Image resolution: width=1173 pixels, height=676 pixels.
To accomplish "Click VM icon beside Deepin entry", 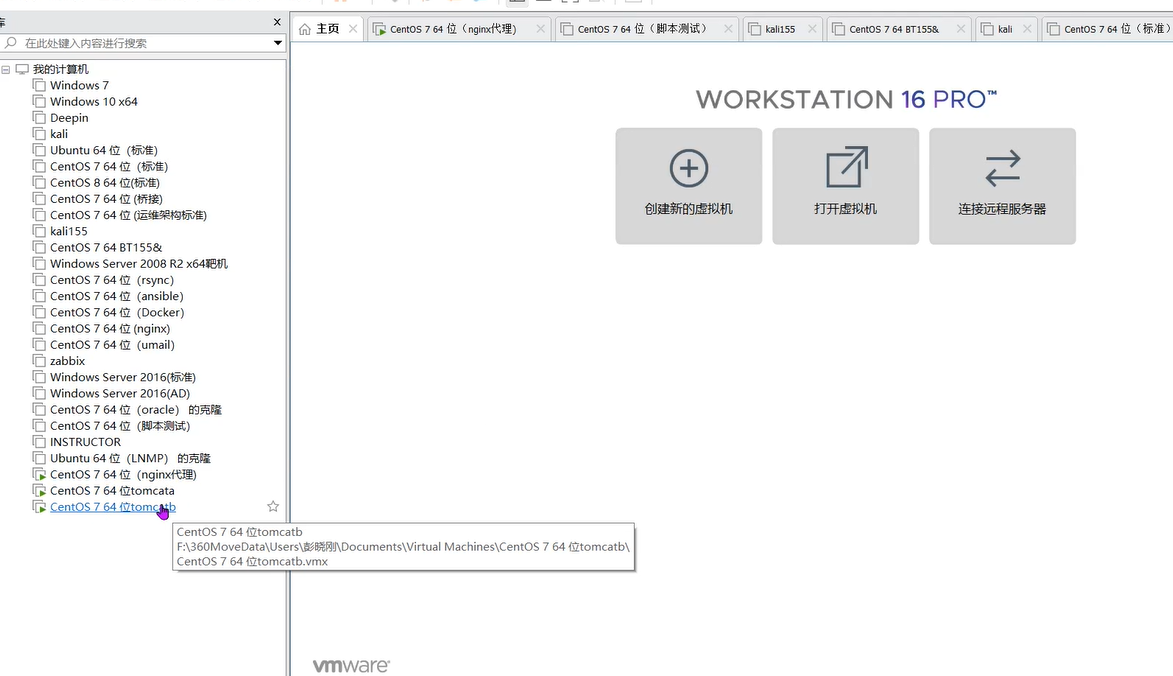I will click(x=39, y=117).
